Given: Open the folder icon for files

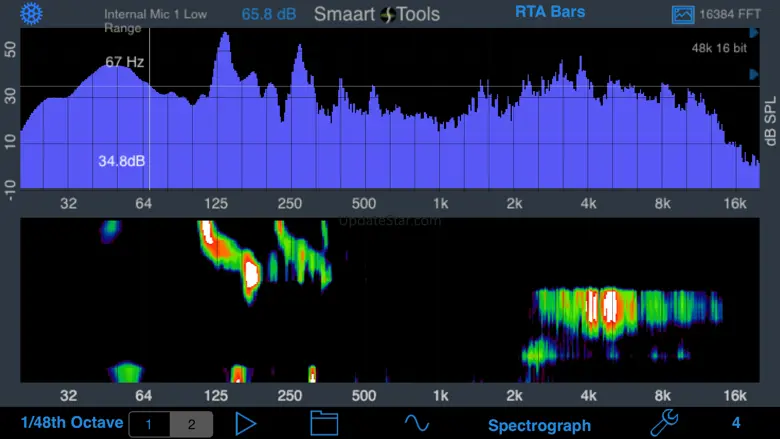Looking at the screenshot, I should 324,424.
